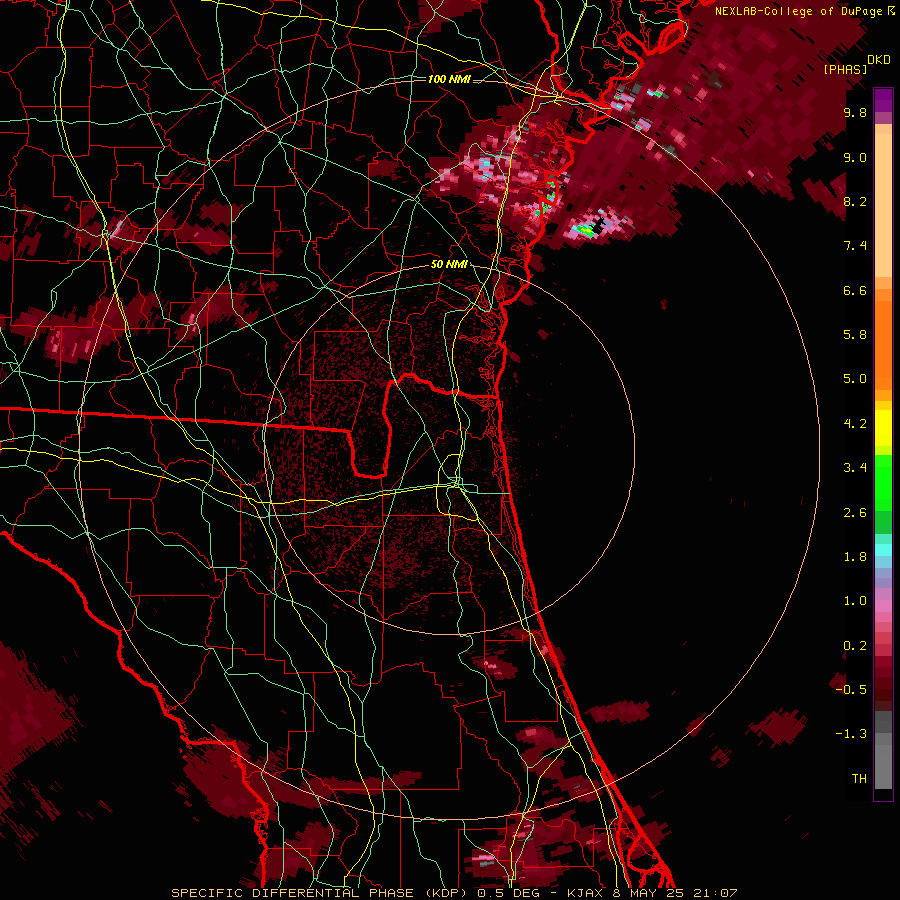The height and width of the screenshot is (900, 900).
Task: Click the 9.0 scale value
Action: 855,158
